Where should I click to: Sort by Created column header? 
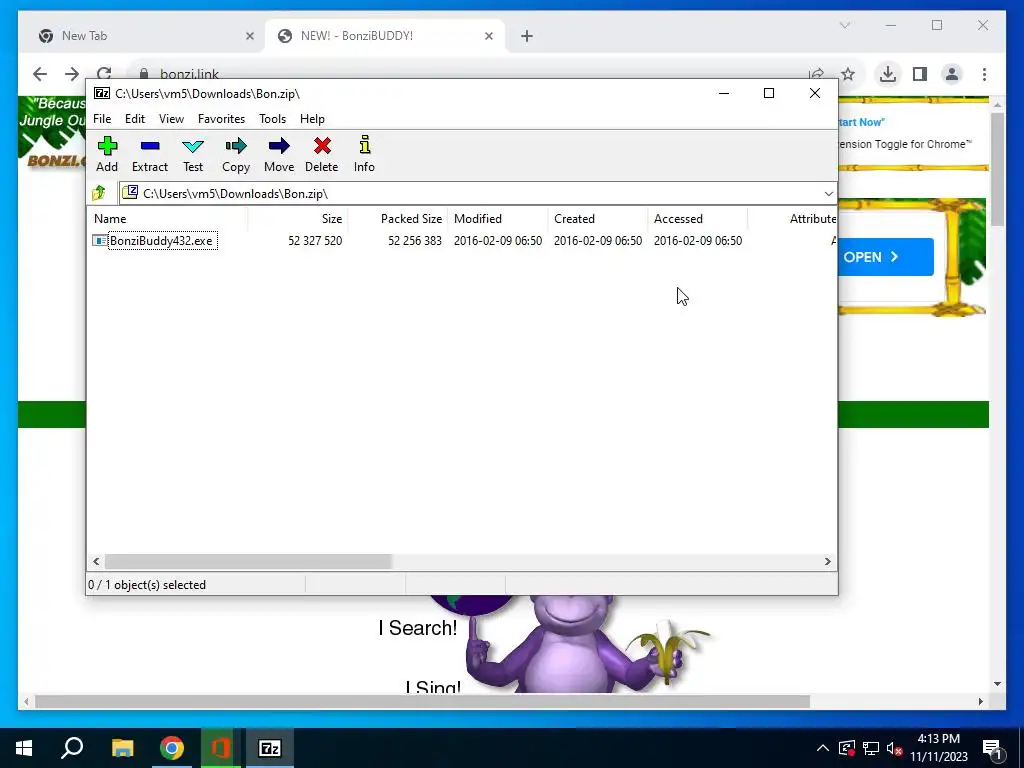pos(598,219)
